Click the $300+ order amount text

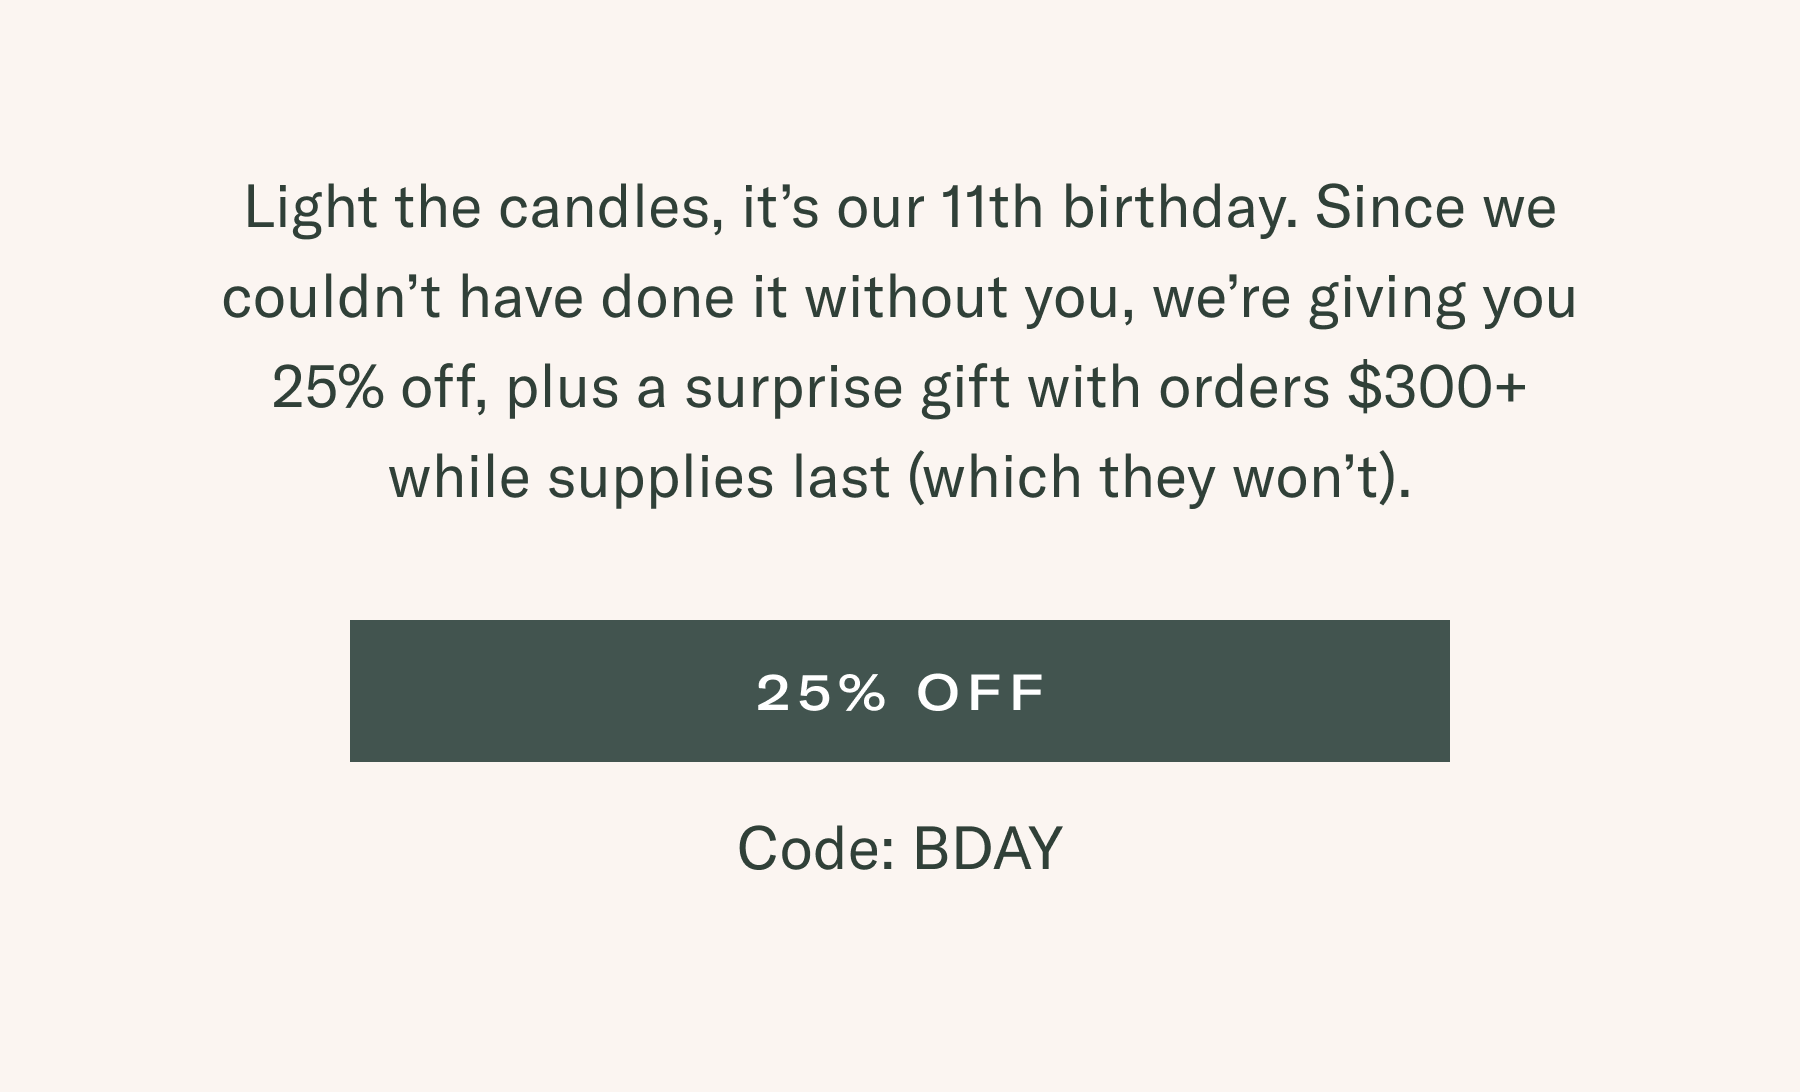pyautogui.click(x=1437, y=387)
